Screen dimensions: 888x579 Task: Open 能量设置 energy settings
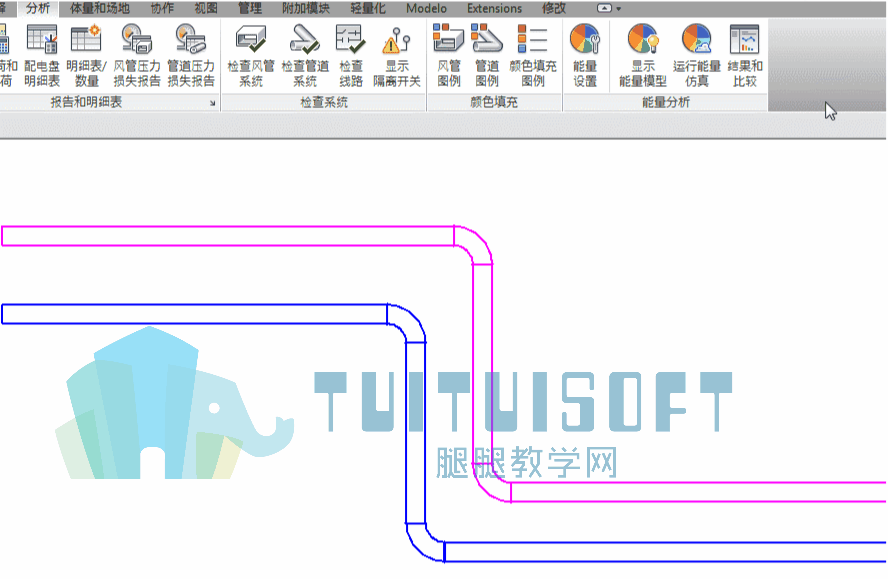click(x=585, y=56)
